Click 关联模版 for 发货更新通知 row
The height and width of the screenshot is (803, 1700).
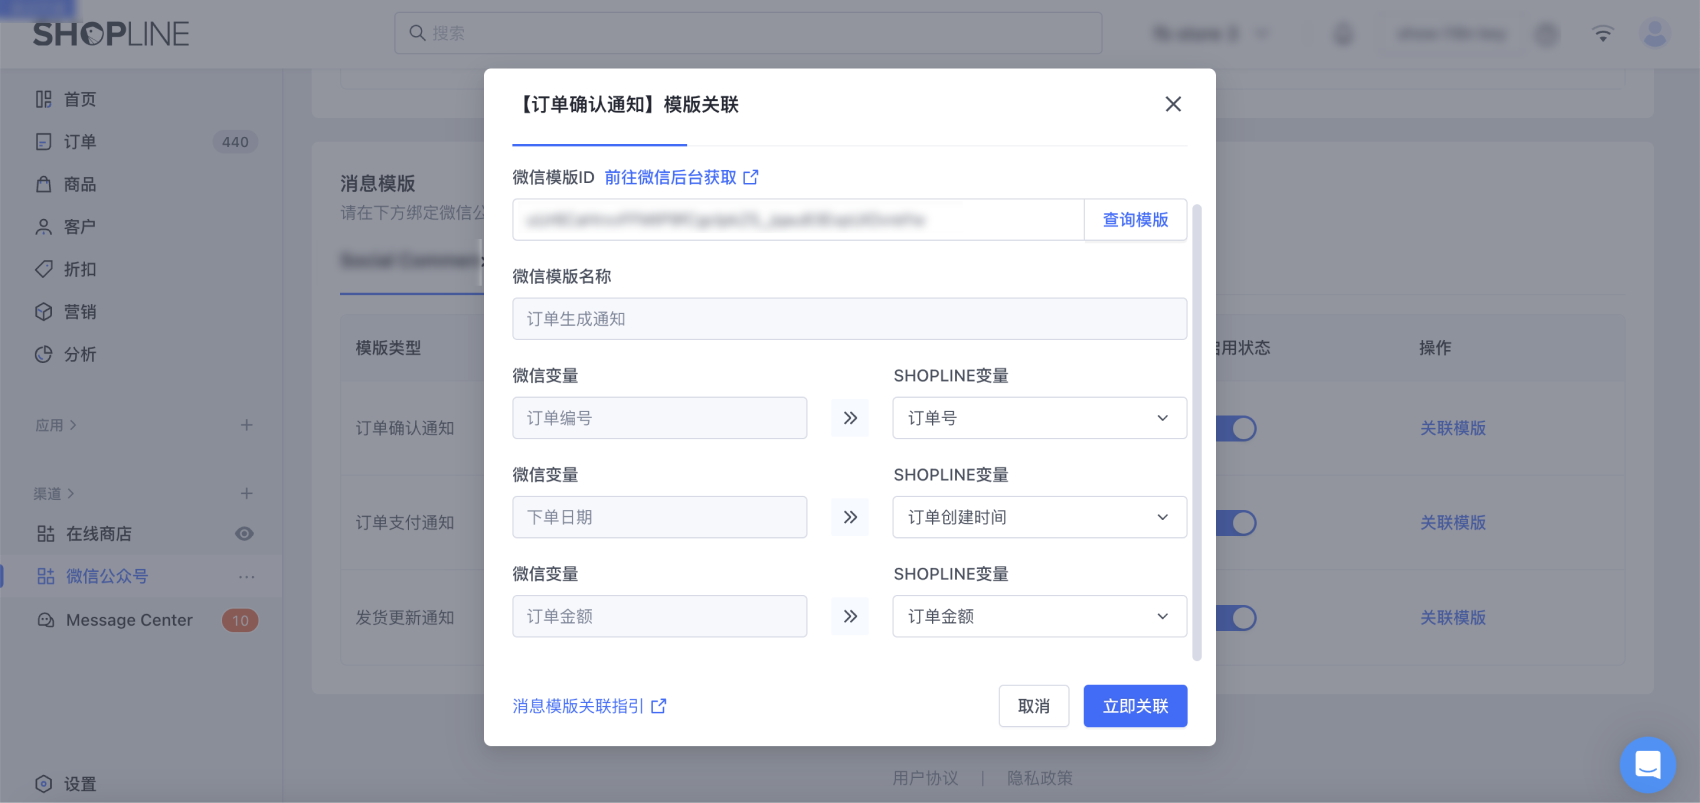coord(1453,618)
